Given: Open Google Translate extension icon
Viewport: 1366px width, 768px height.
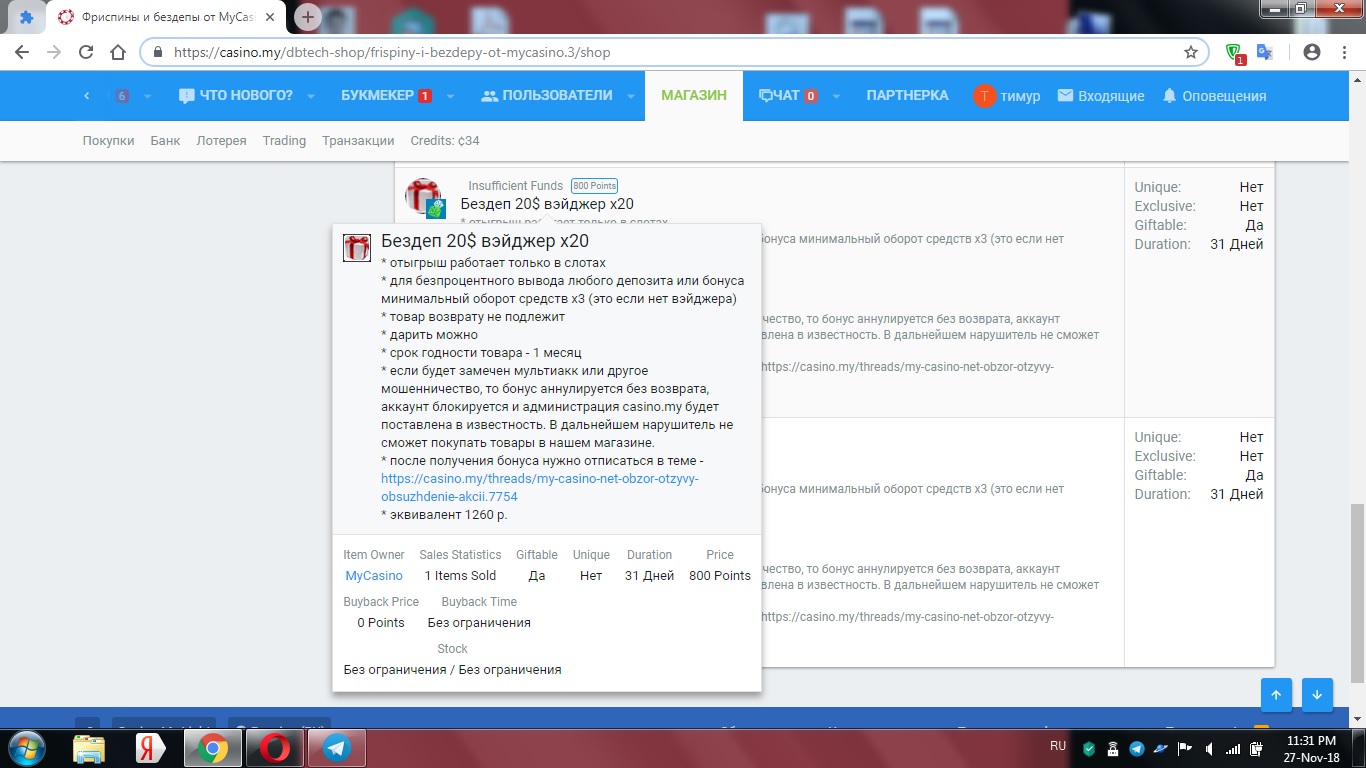Looking at the screenshot, I should tap(1265, 52).
